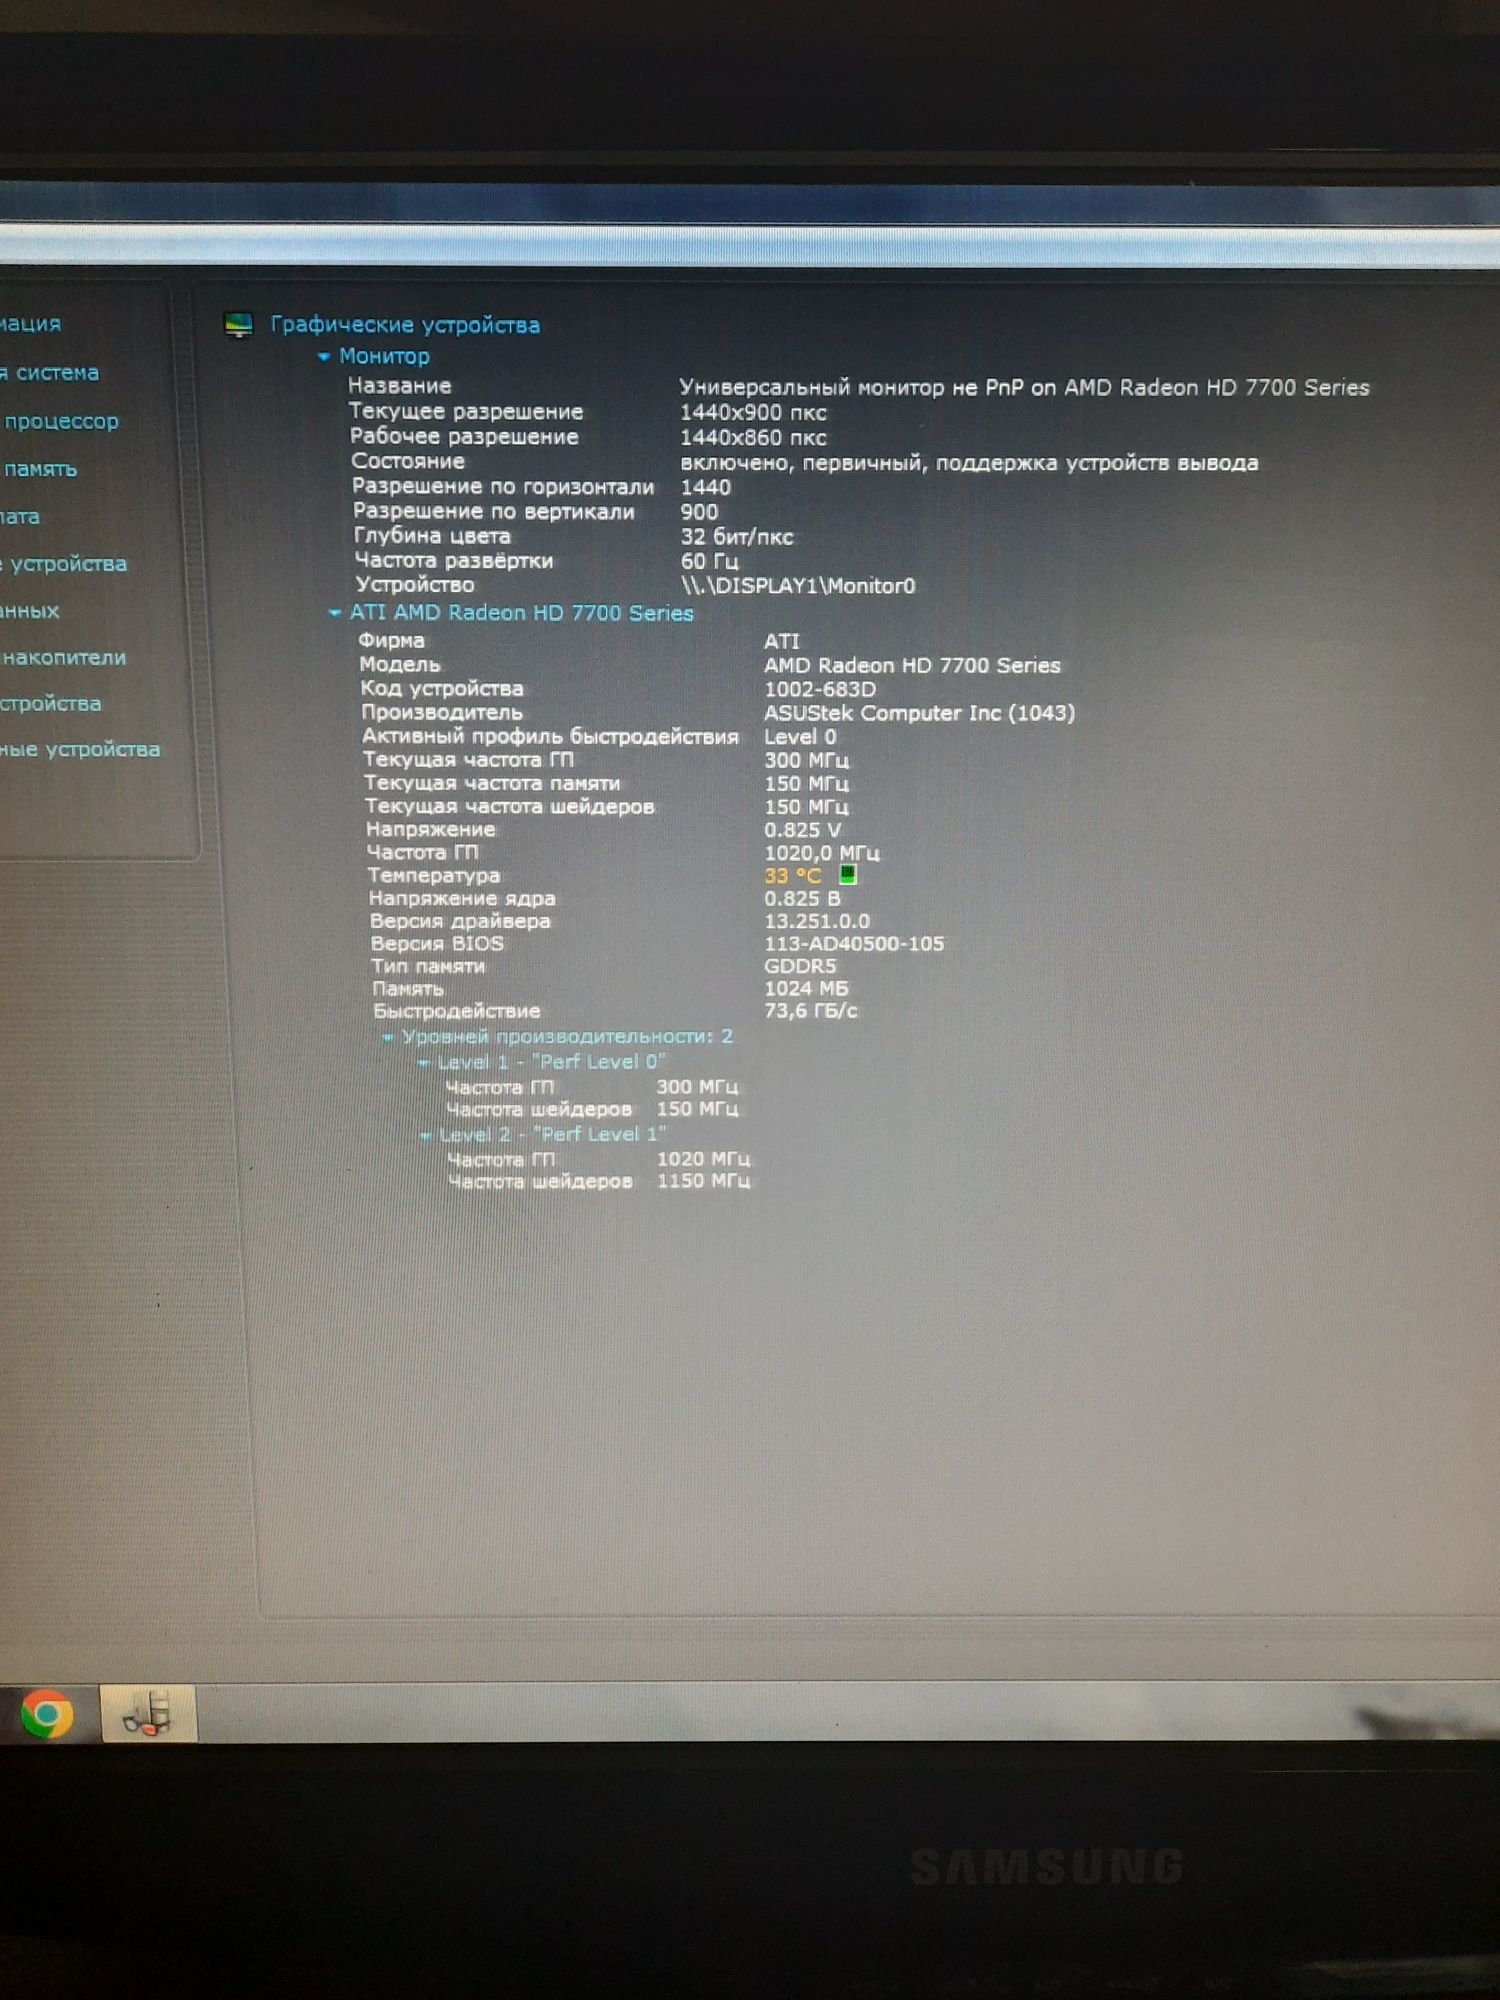Select the driver version 13.251.0.0

817,921
